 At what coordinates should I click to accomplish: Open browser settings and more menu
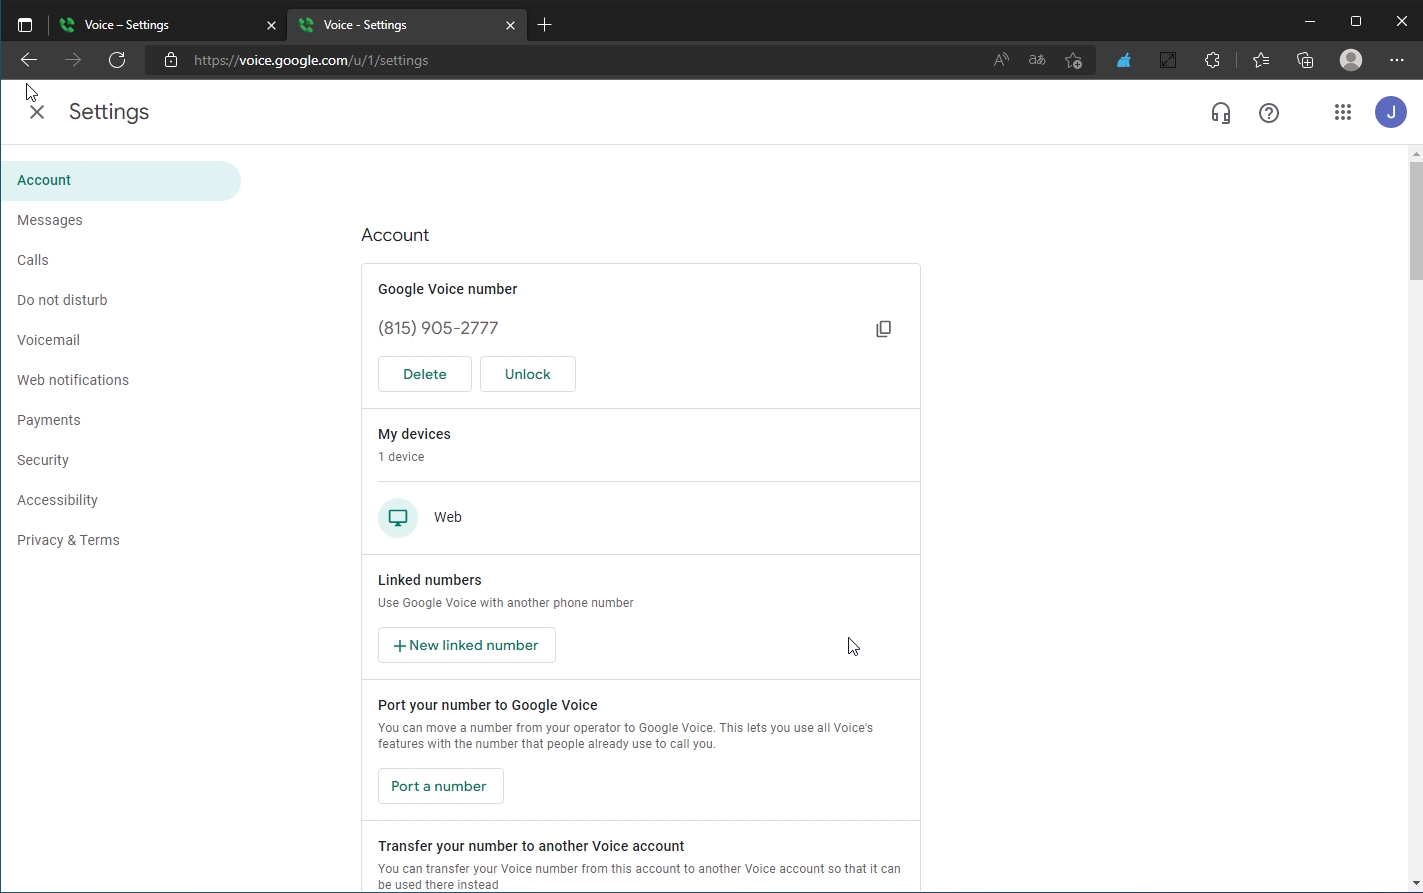tap(1396, 60)
